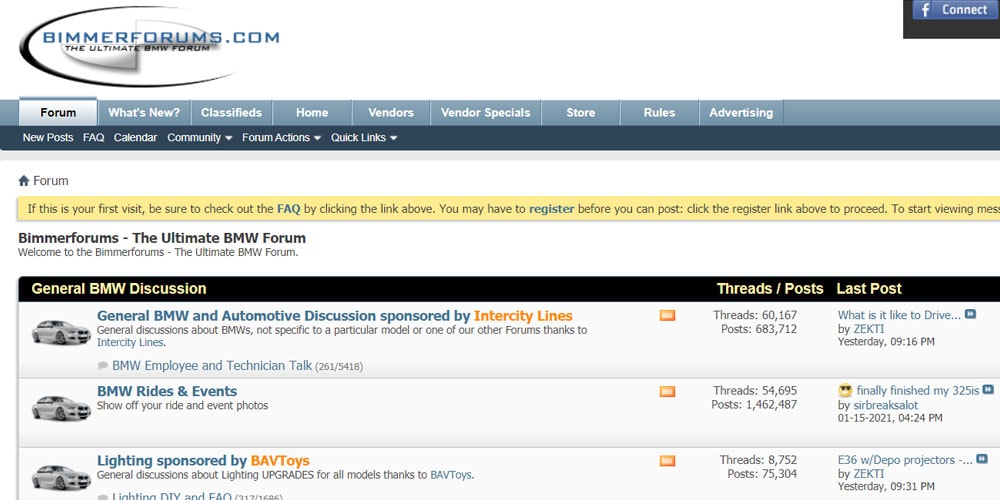Click the register link in the notice

point(551,209)
